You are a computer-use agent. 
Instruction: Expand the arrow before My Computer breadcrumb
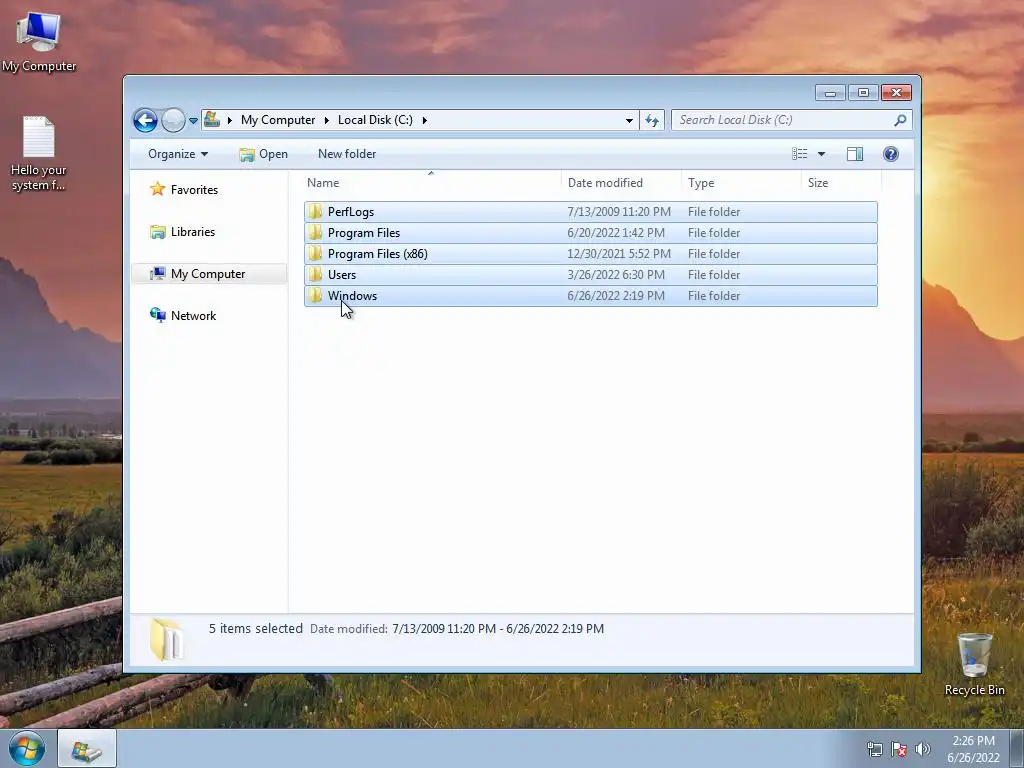pos(230,120)
